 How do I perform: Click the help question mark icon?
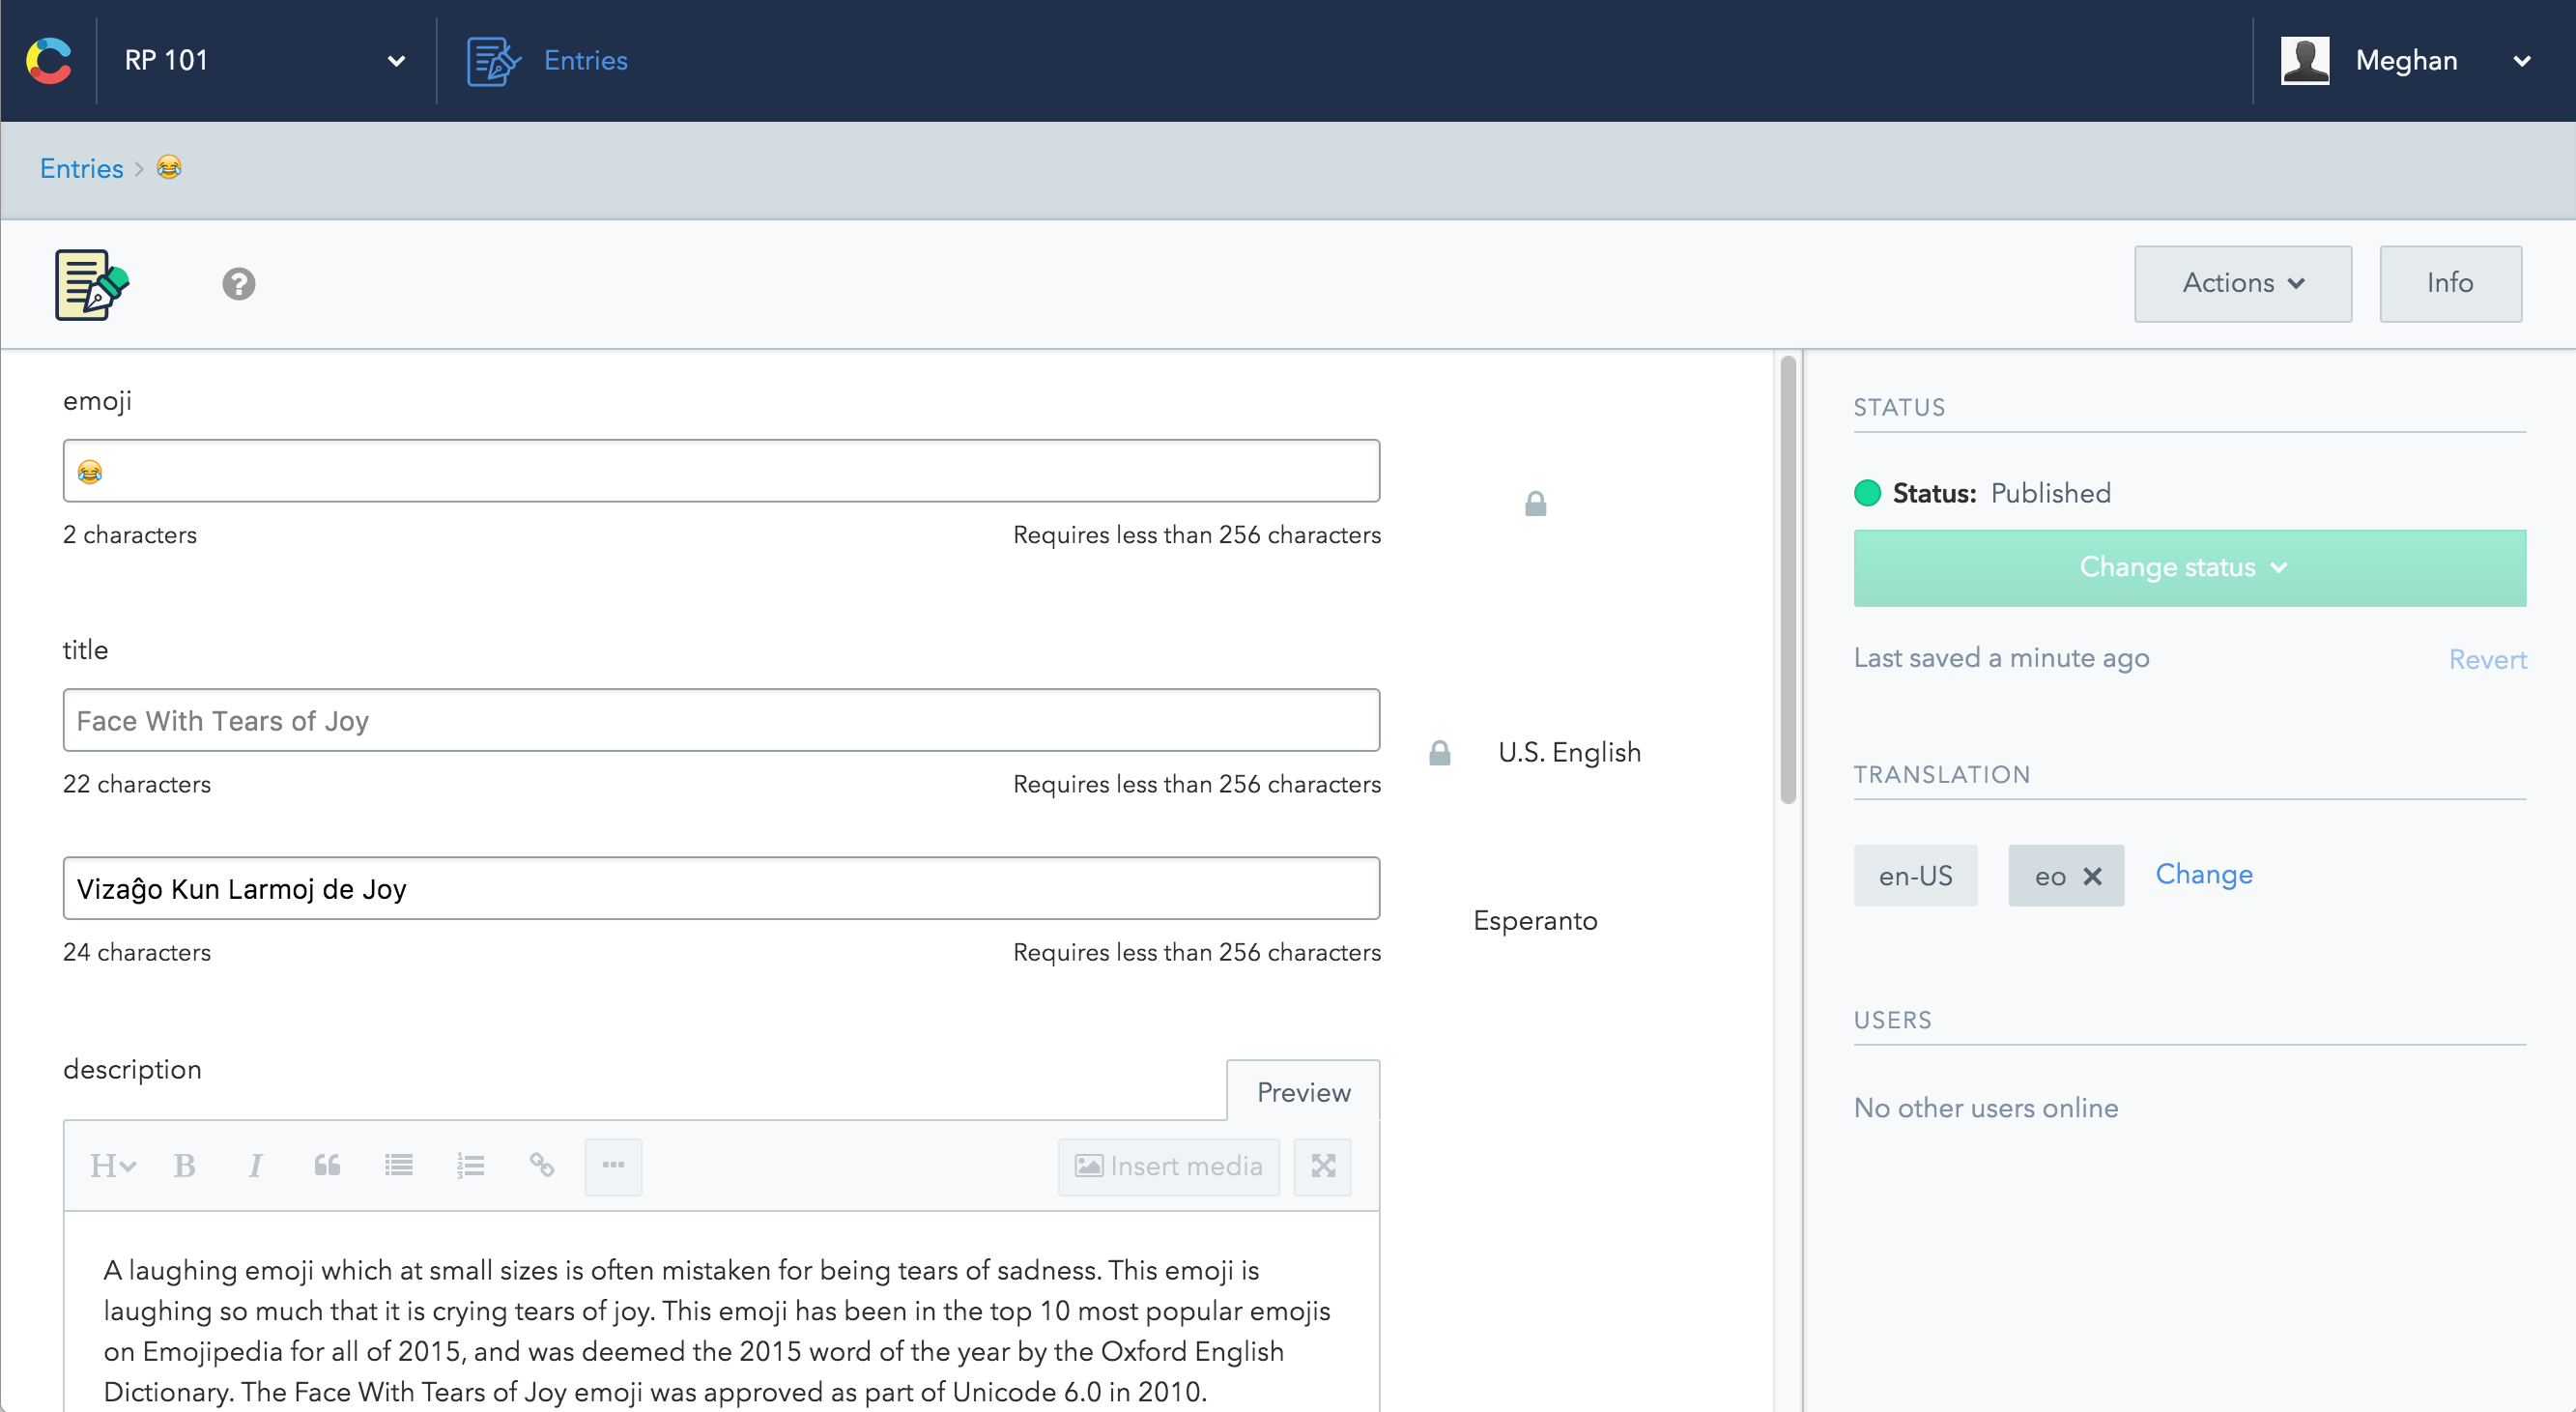[238, 284]
